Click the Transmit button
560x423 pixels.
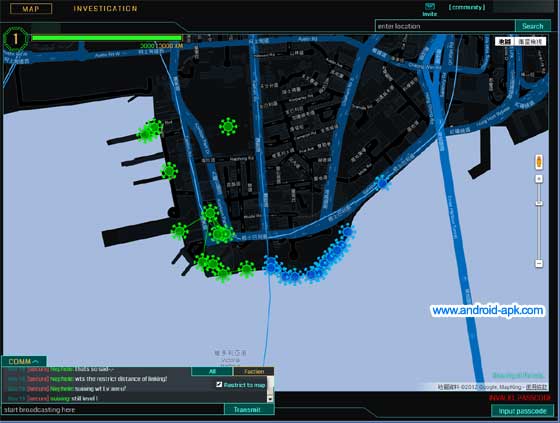[249, 409]
